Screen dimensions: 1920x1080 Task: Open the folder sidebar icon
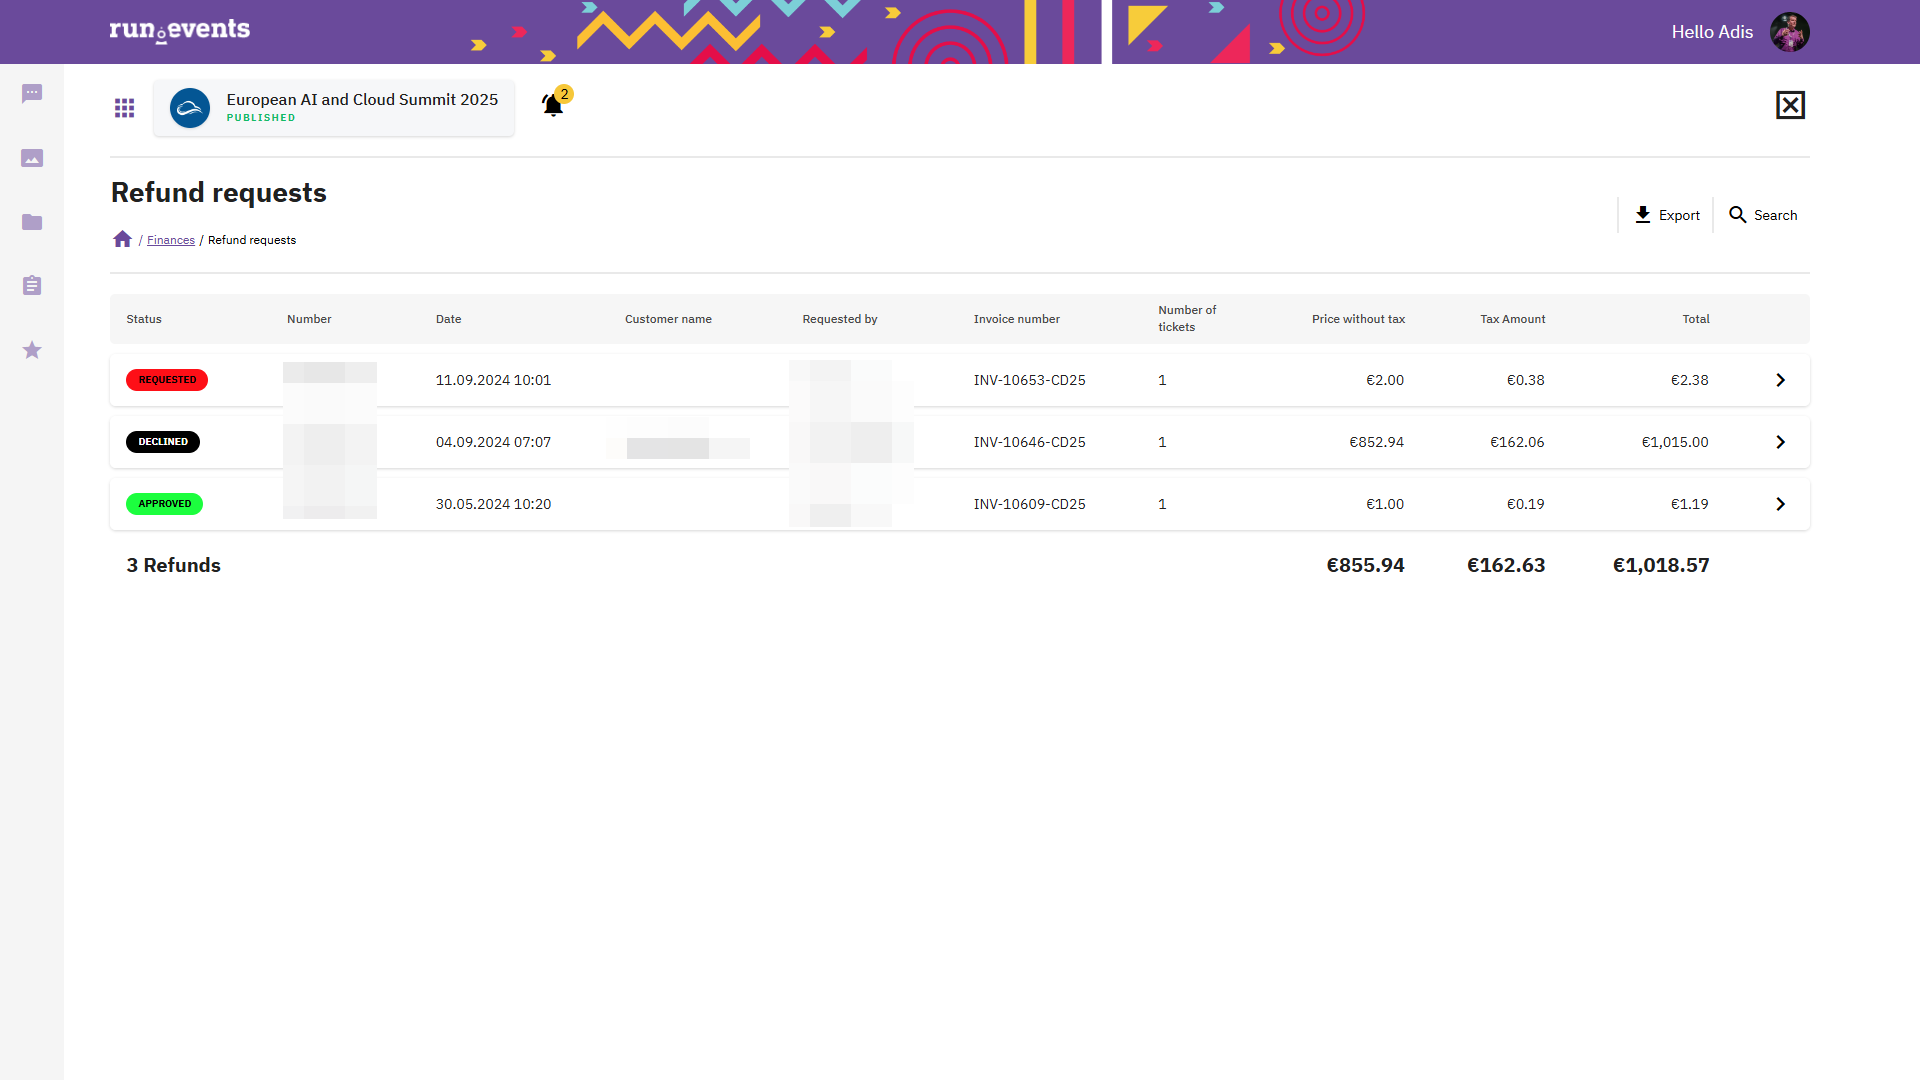click(x=32, y=222)
